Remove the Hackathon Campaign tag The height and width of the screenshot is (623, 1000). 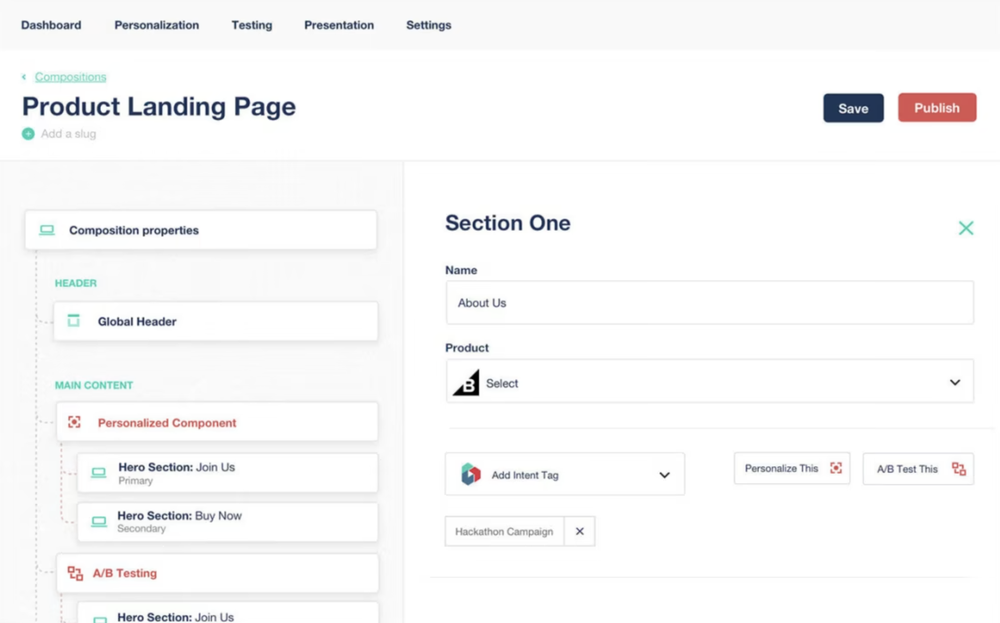pyautogui.click(x=580, y=532)
